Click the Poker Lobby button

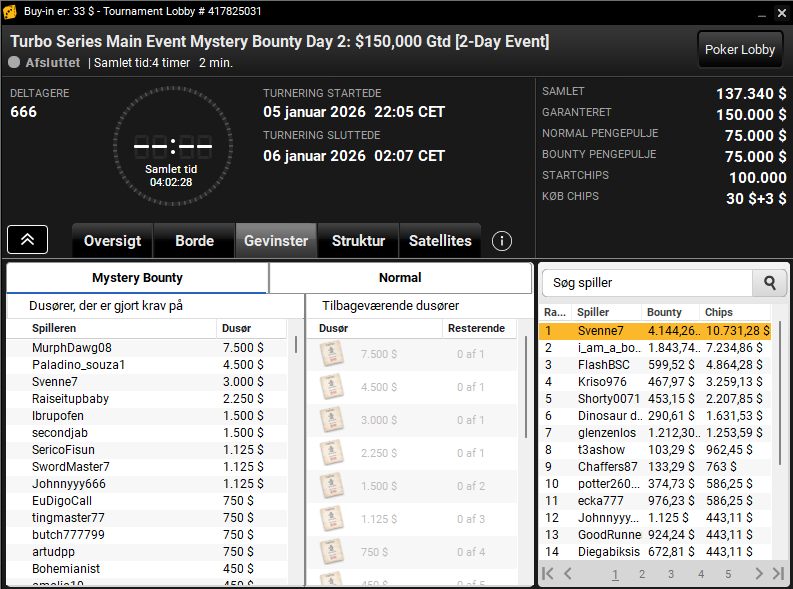(x=739, y=50)
